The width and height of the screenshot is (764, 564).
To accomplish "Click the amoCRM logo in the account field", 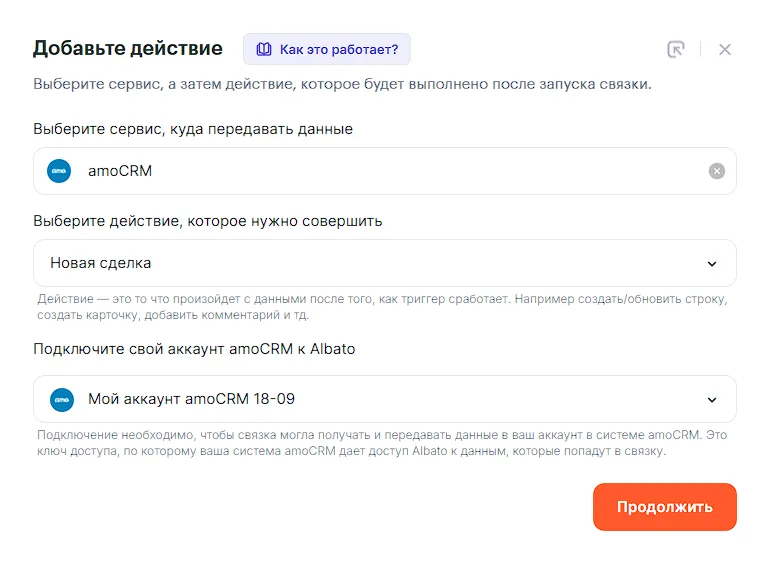I will (60, 399).
